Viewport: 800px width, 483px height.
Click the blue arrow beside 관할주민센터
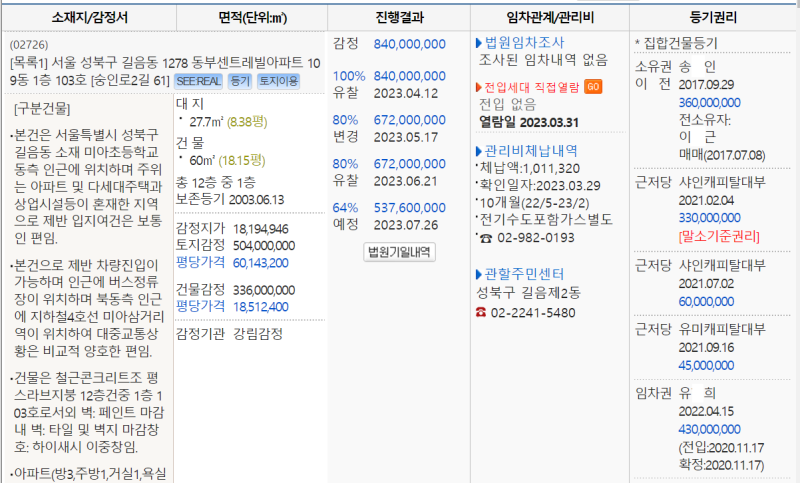point(479,275)
